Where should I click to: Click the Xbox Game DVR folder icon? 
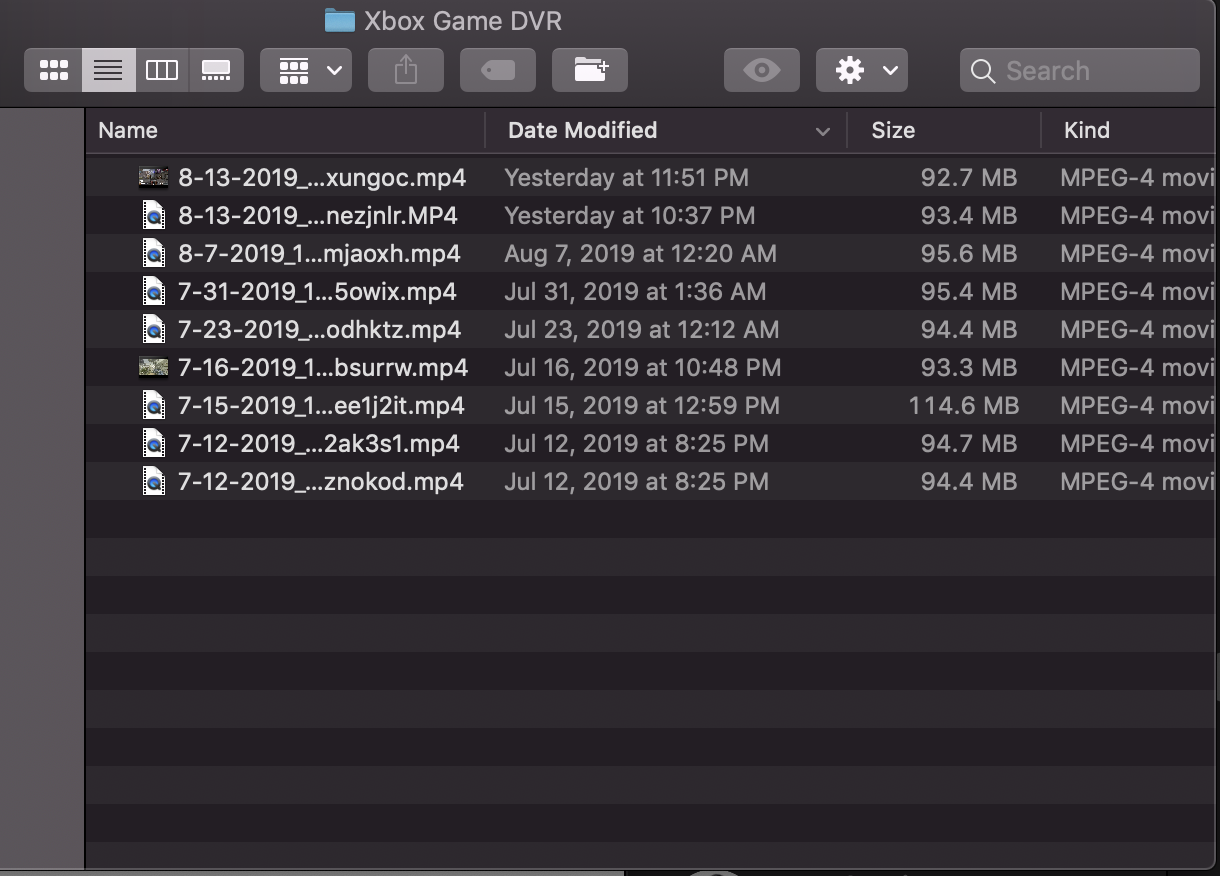coord(339,20)
